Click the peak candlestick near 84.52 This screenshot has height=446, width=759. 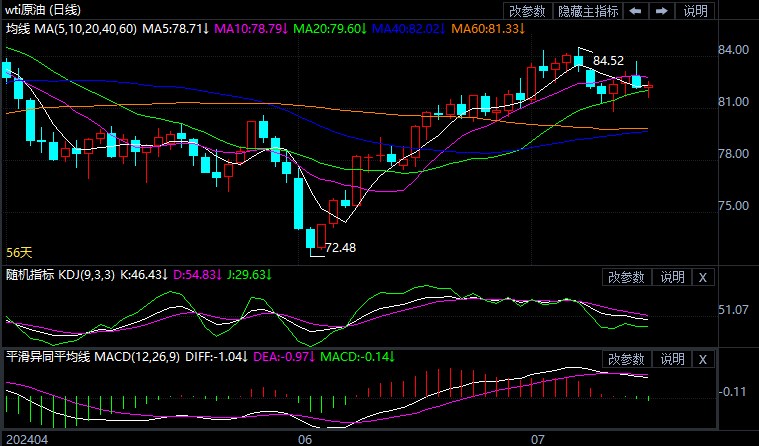[578, 61]
